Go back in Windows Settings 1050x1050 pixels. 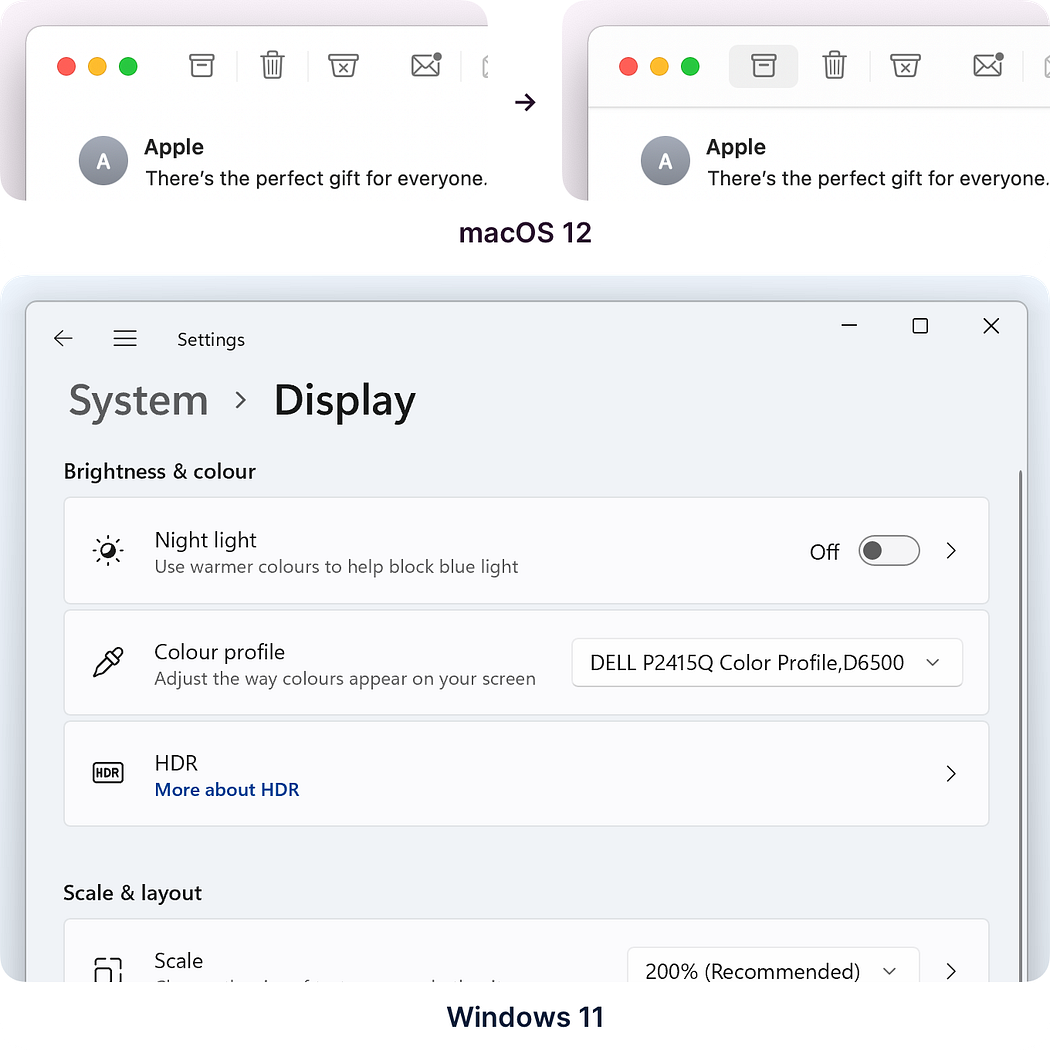pos(63,338)
